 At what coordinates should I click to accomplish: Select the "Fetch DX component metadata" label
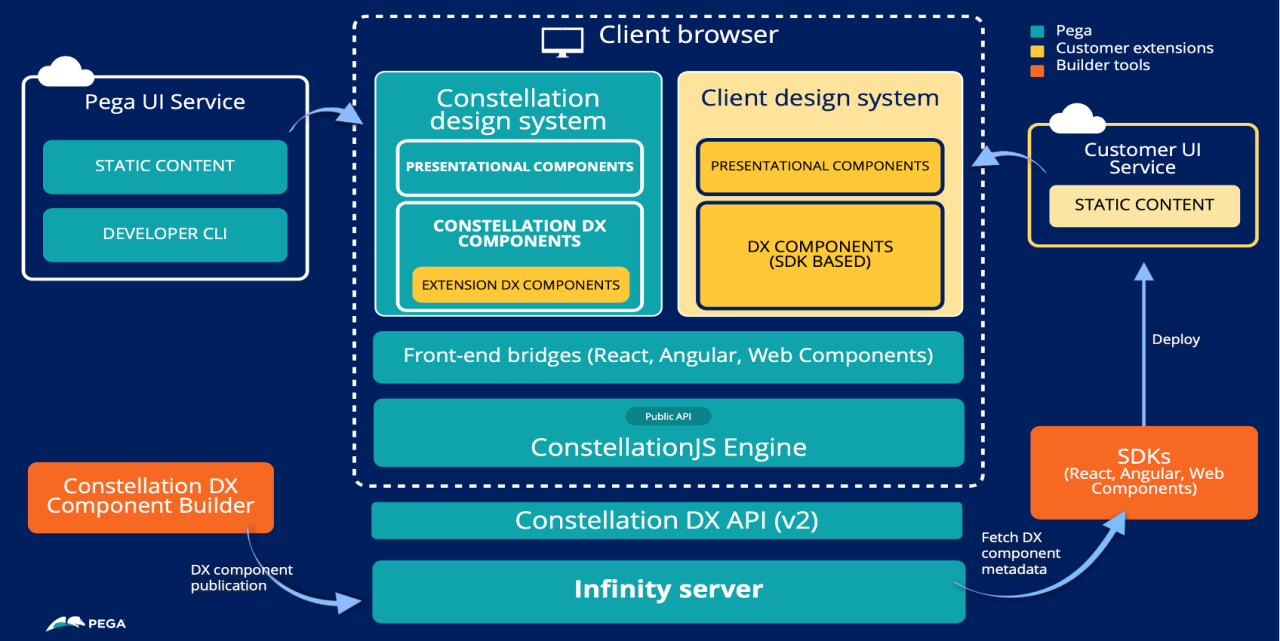click(x=1021, y=553)
